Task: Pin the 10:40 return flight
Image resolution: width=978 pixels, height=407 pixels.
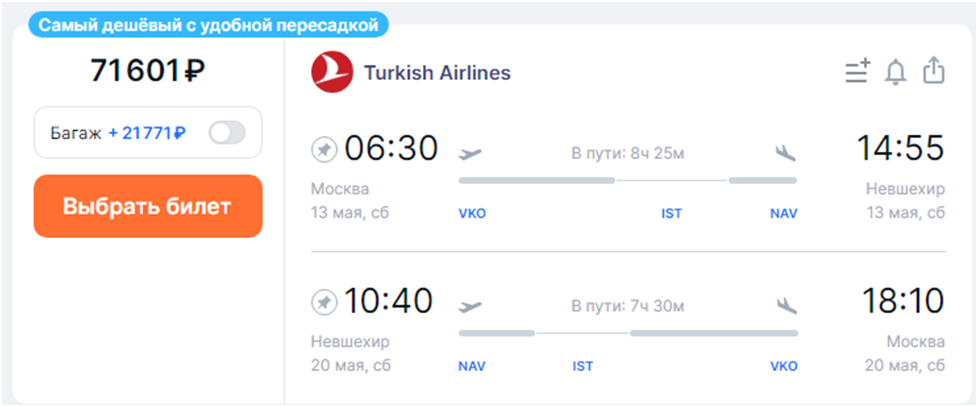Action: 325,301
